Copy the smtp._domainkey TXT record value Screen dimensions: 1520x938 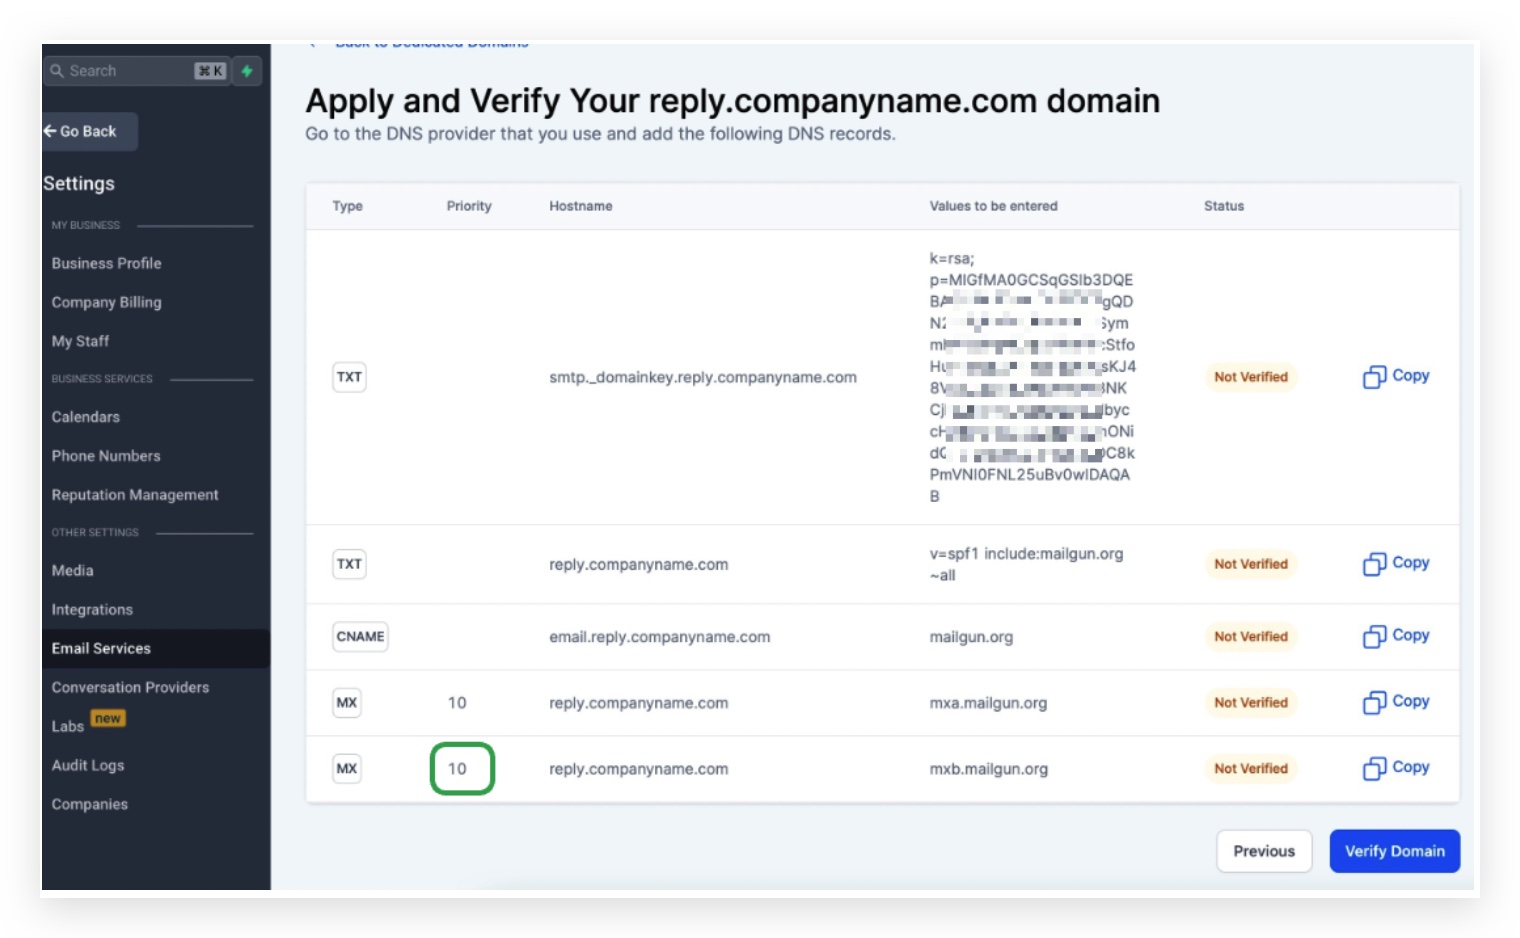click(x=1396, y=376)
